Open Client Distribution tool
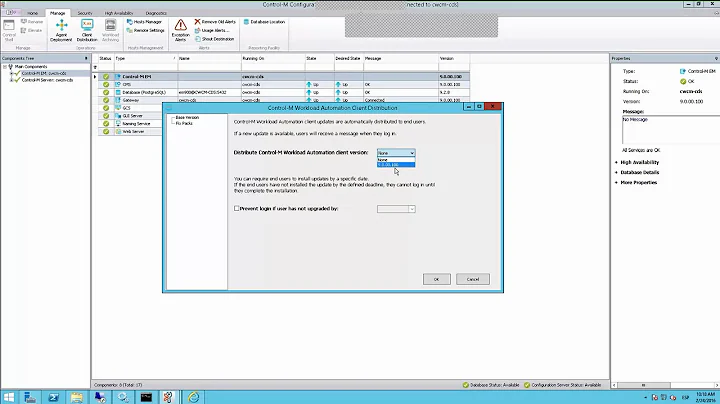Screen dimensions: 720x404 (x=87, y=30)
